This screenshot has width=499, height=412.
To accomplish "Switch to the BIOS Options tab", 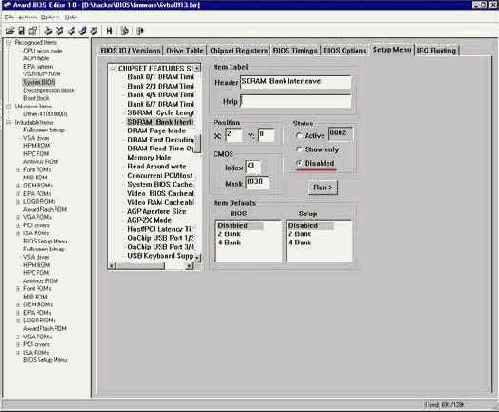I will 345,51.
